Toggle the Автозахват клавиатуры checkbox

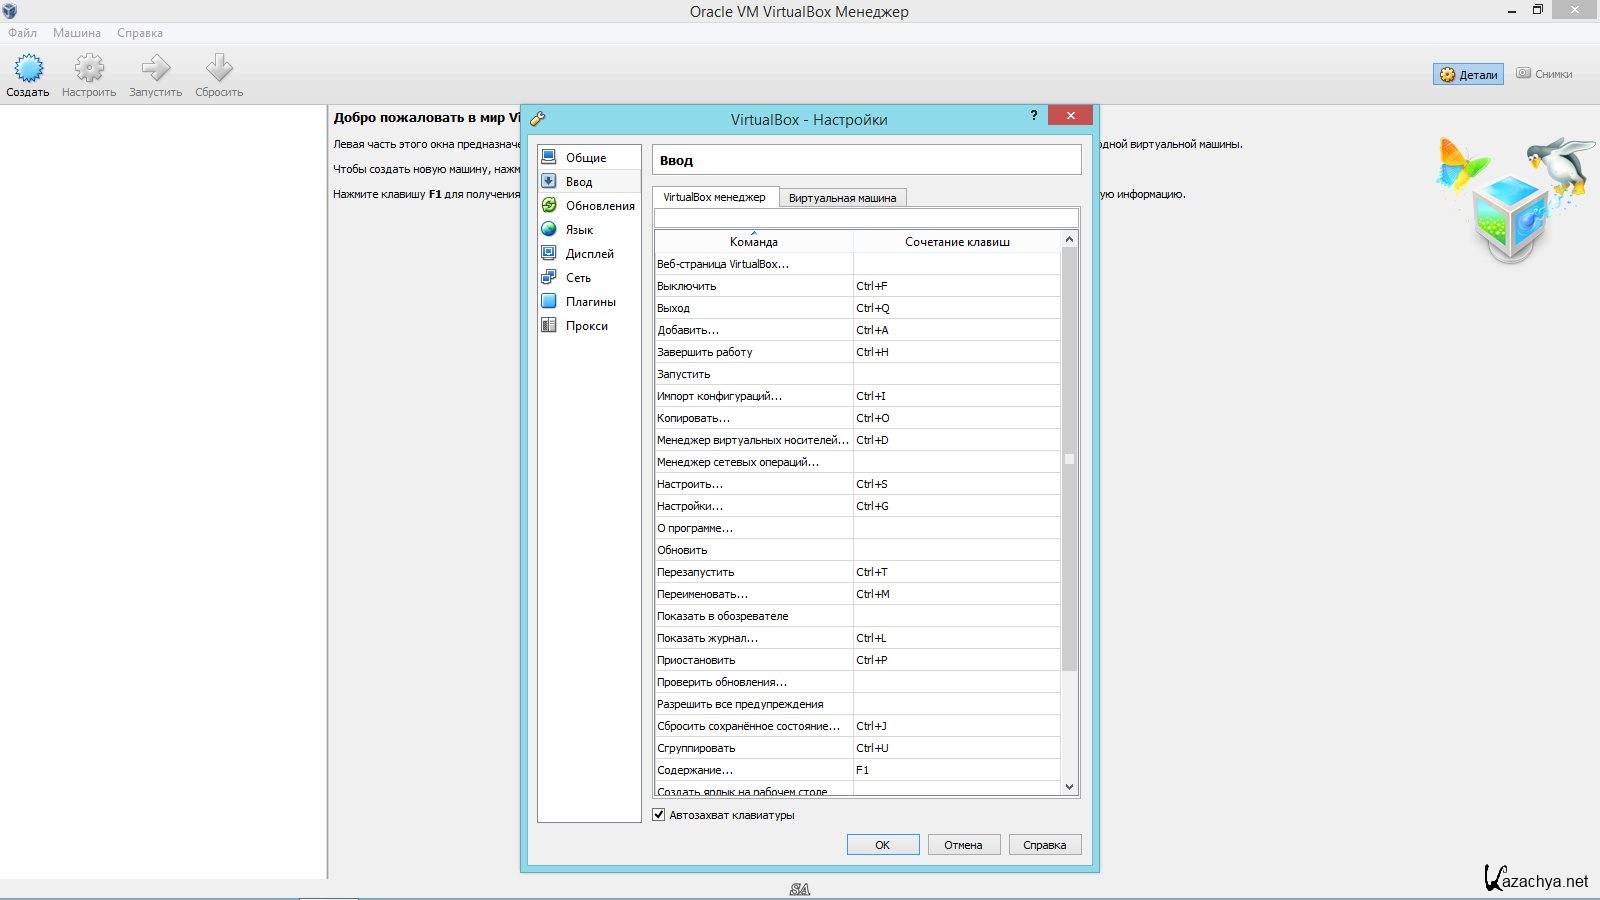pyautogui.click(x=659, y=815)
